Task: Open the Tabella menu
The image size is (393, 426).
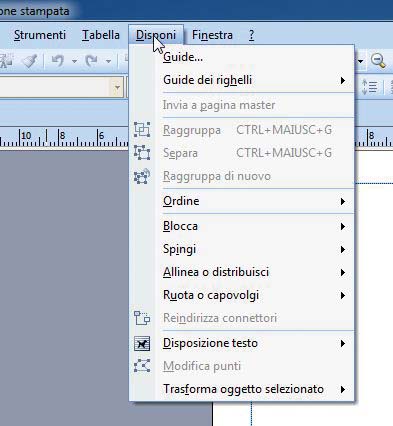Action: click(x=101, y=35)
